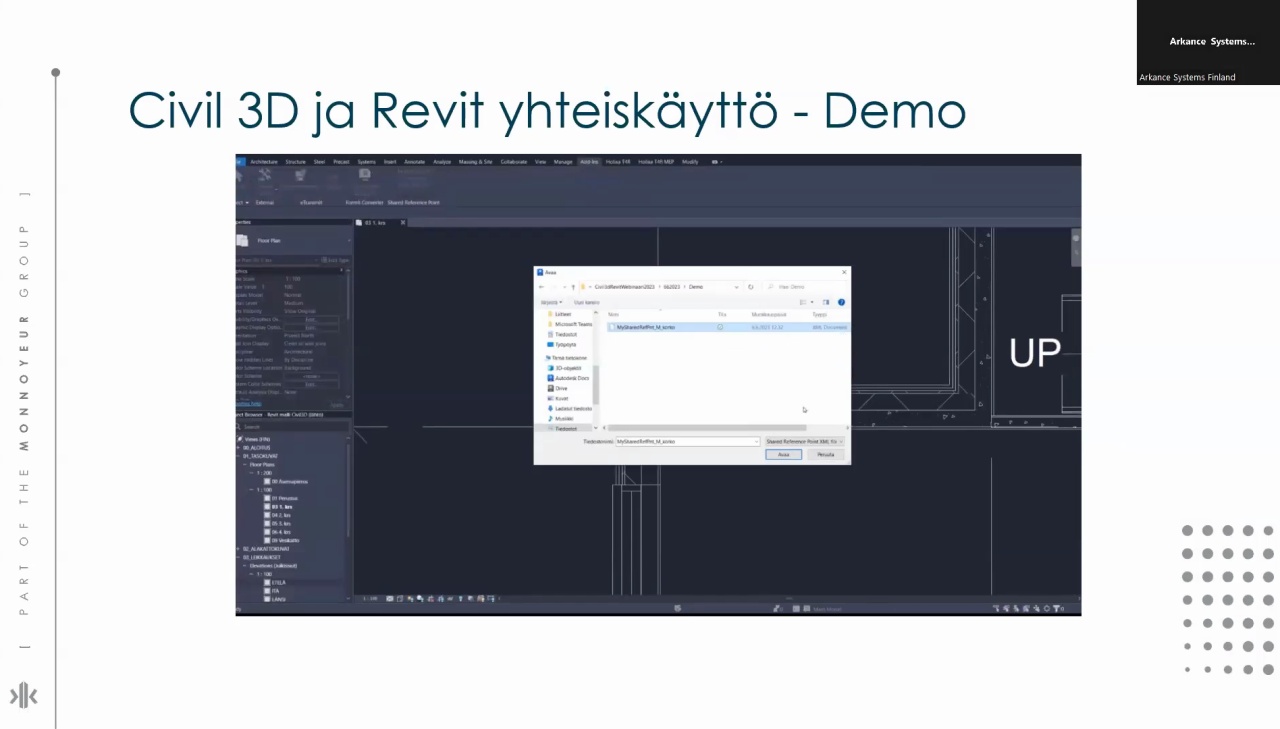Collapse the Floor Plans node
The image size is (1280, 729).
coord(245,464)
